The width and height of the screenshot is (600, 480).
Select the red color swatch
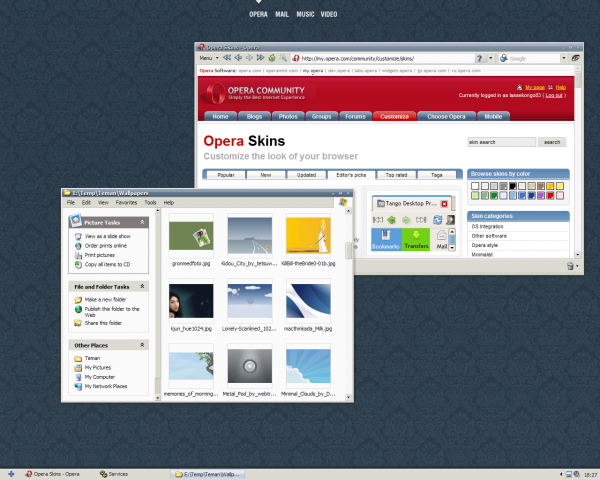(550, 196)
